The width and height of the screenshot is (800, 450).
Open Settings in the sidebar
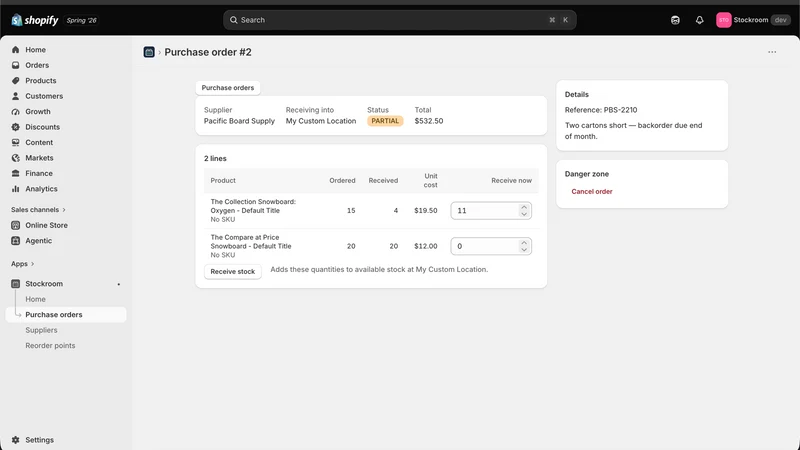(x=66, y=440)
